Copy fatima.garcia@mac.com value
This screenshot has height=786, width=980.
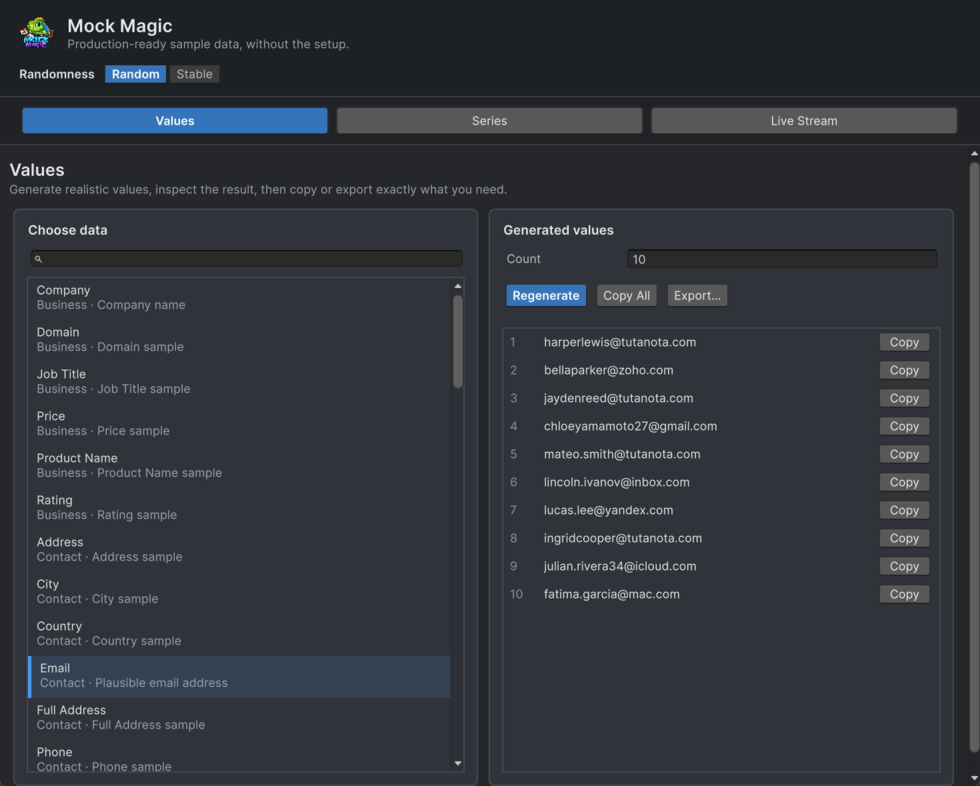click(904, 594)
